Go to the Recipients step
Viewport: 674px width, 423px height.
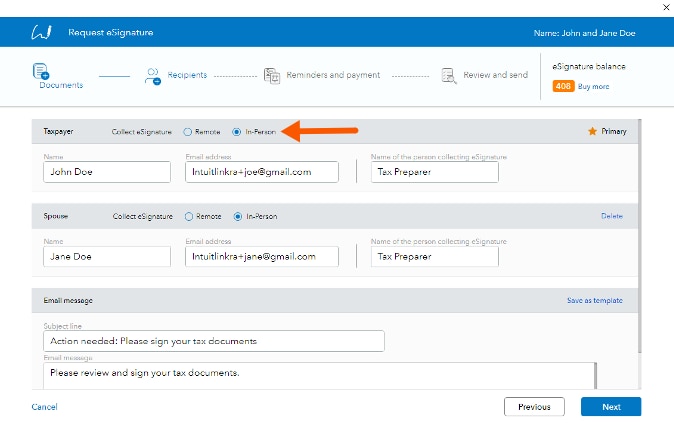click(187, 75)
